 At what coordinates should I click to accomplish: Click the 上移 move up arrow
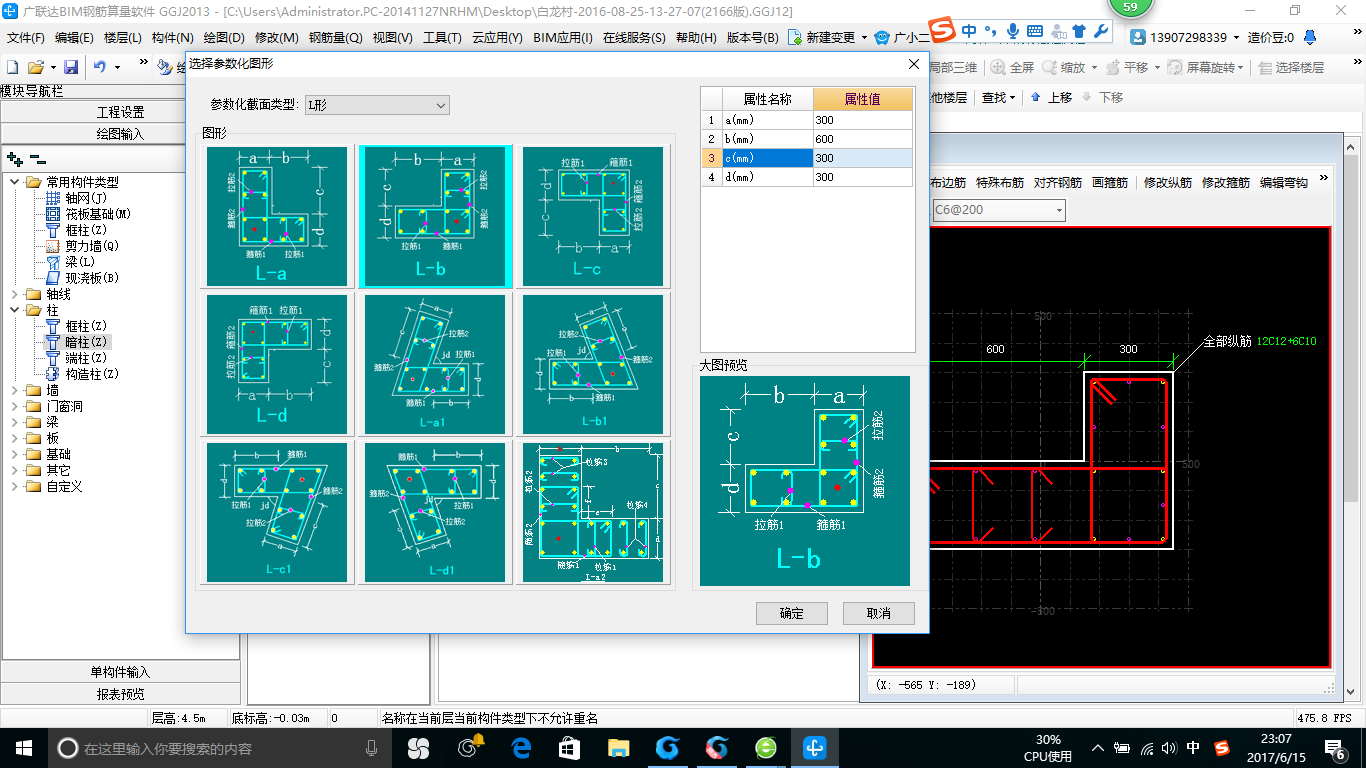[x=1051, y=97]
